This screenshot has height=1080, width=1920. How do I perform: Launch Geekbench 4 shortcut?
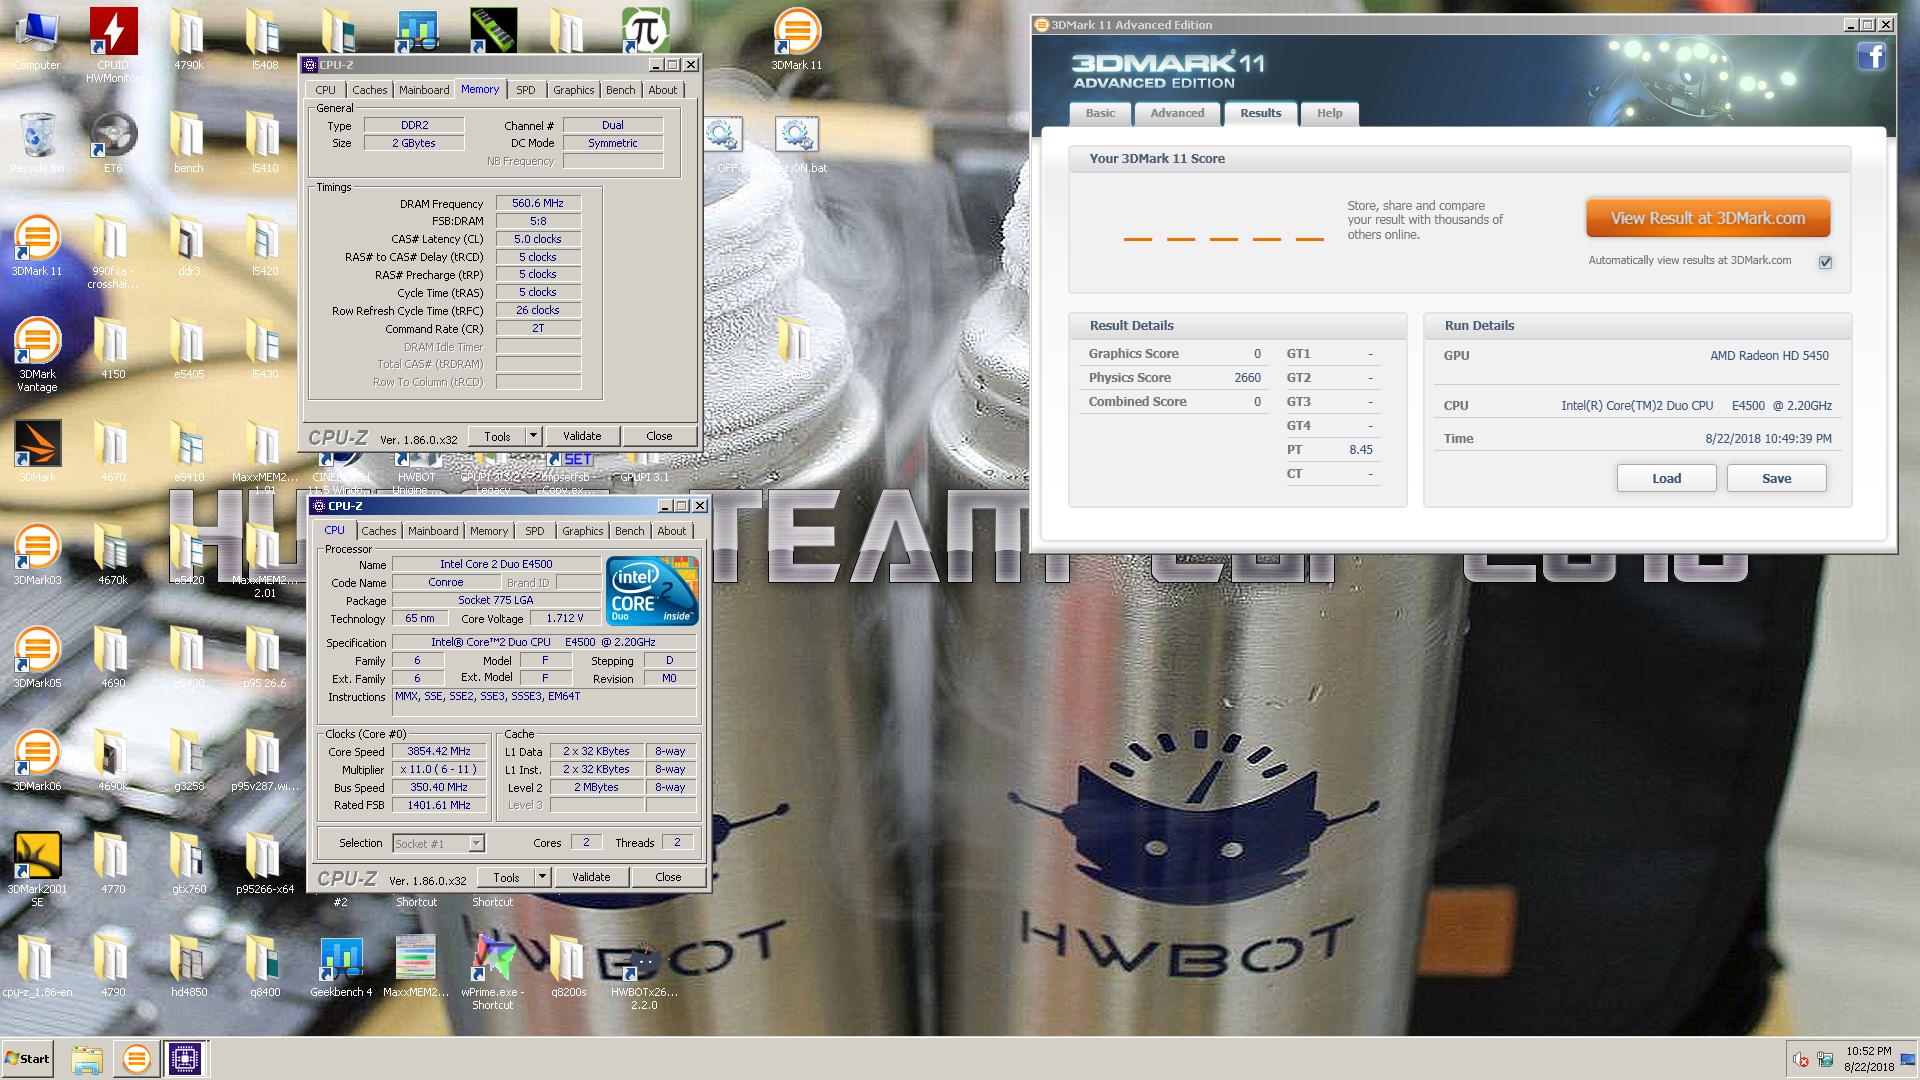pos(341,966)
